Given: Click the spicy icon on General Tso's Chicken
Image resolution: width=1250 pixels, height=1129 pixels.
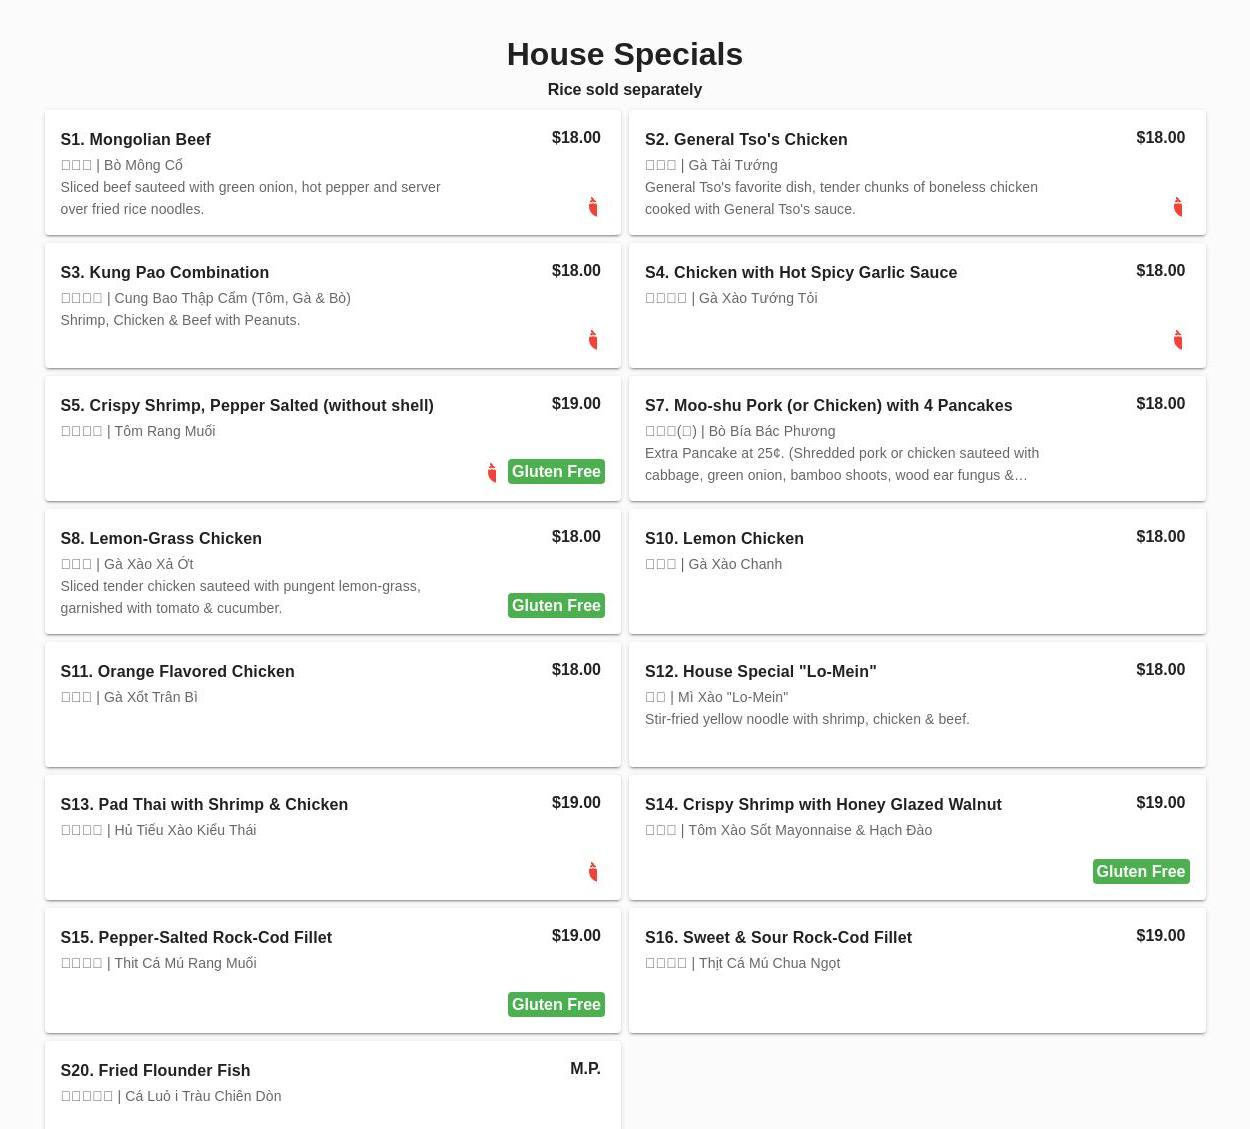Looking at the screenshot, I should click(x=1178, y=207).
